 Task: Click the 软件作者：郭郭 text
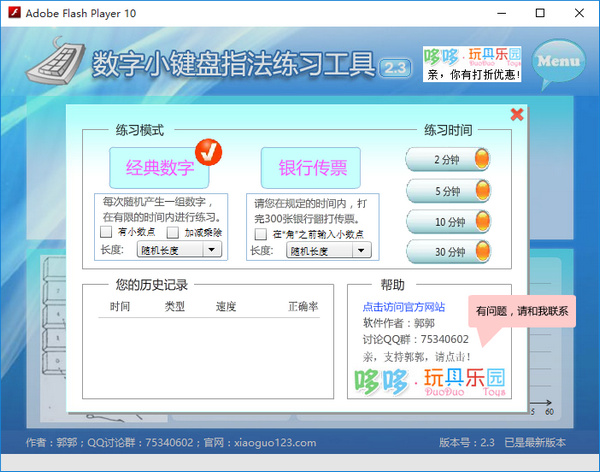[x=399, y=323]
